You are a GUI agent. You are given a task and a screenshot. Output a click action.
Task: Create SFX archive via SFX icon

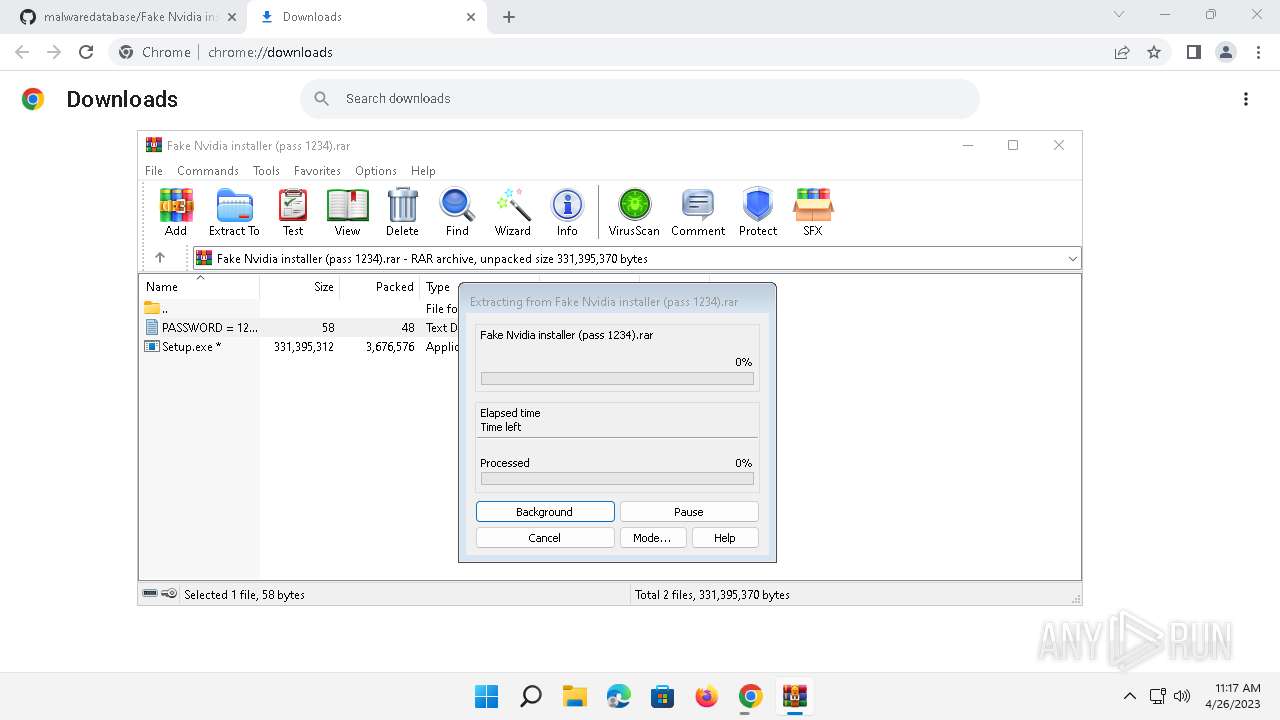coord(813,212)
